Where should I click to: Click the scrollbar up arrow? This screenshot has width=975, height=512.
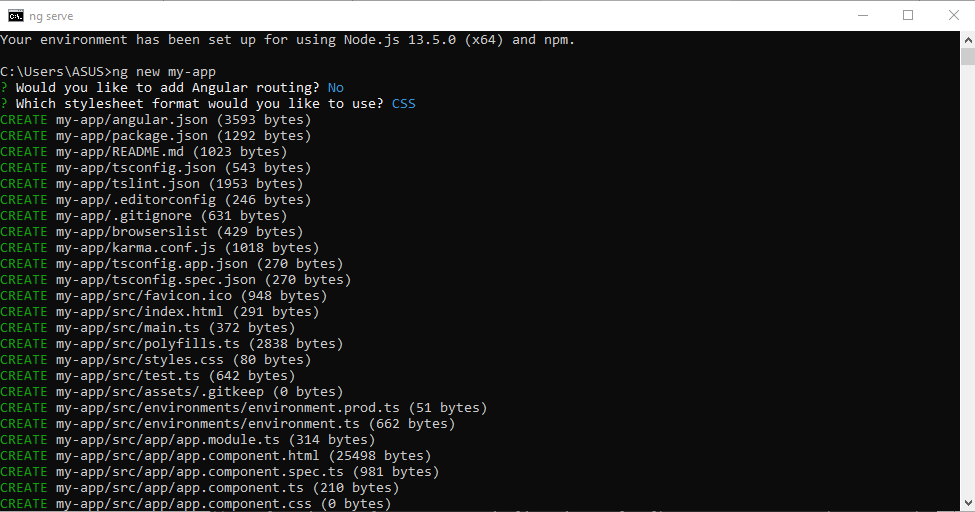point(968,39)
